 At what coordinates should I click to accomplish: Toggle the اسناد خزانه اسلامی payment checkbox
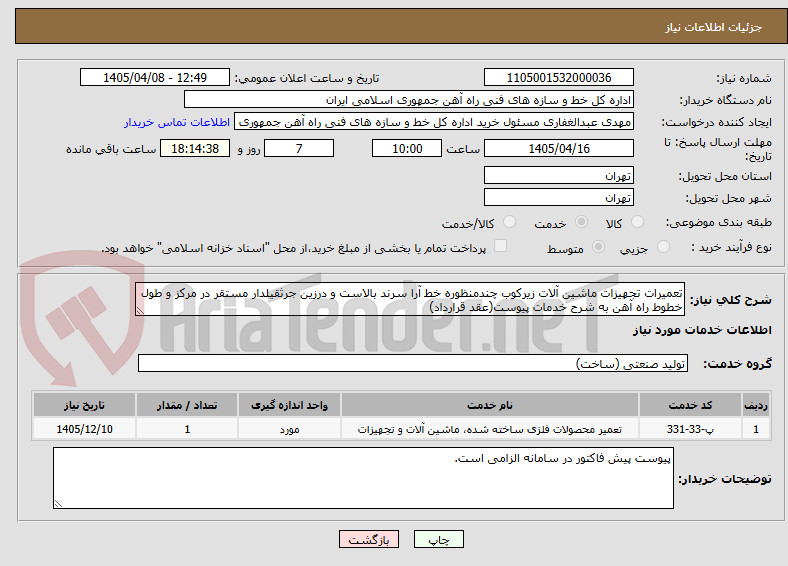501,246
